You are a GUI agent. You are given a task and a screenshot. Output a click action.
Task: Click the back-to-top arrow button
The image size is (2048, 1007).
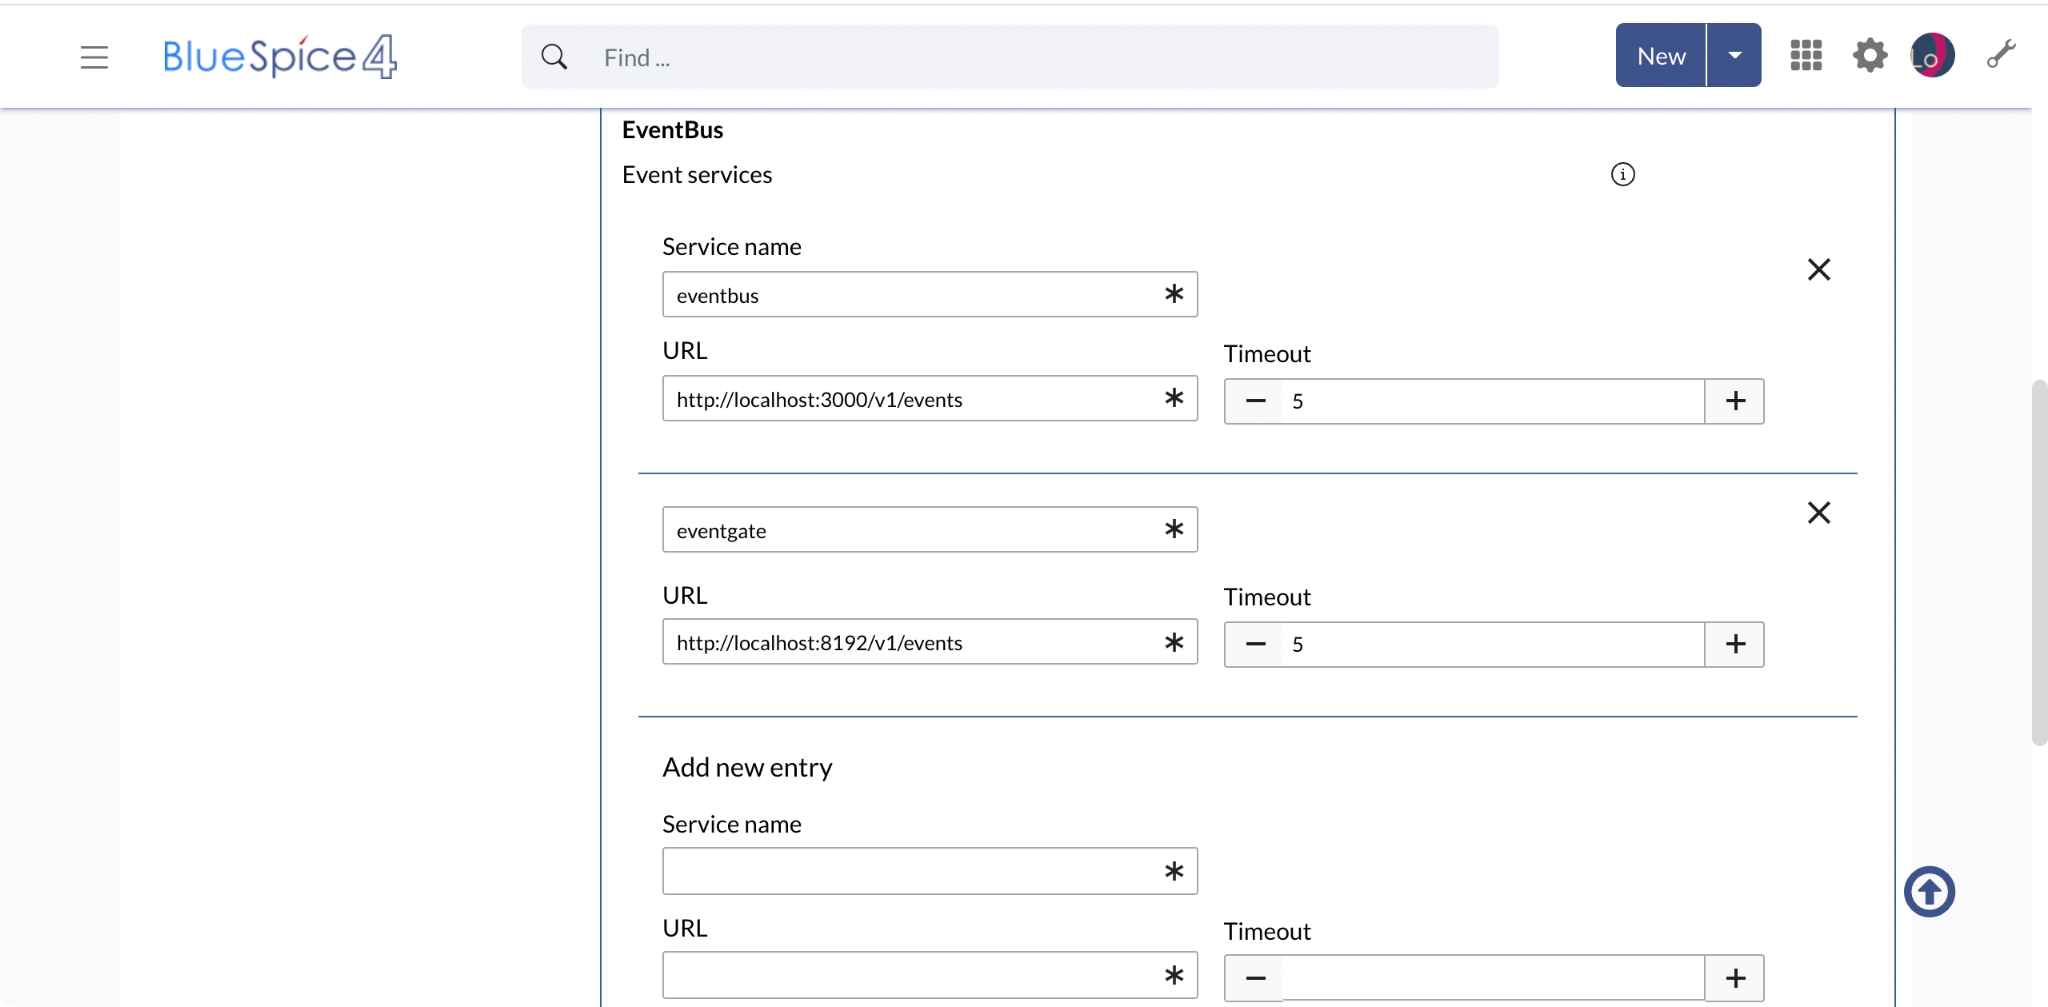click(1928, 891)
